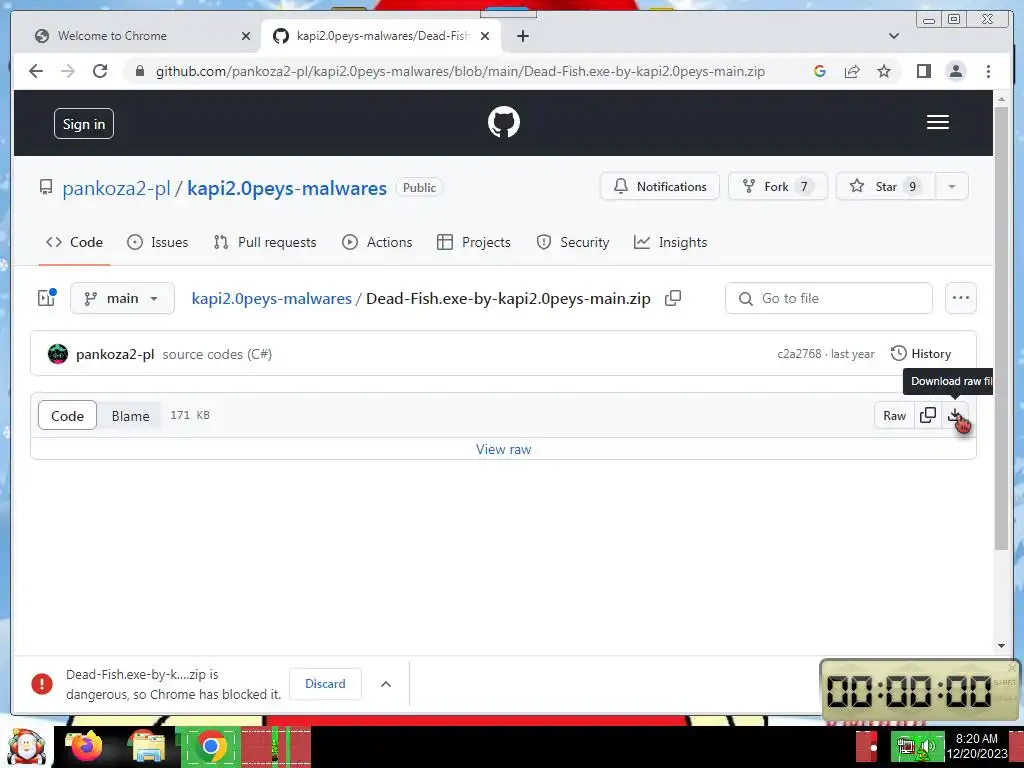This screenshot has height=768, width=1024.
Task: Open the Projects tab
Action: point(474,242)
